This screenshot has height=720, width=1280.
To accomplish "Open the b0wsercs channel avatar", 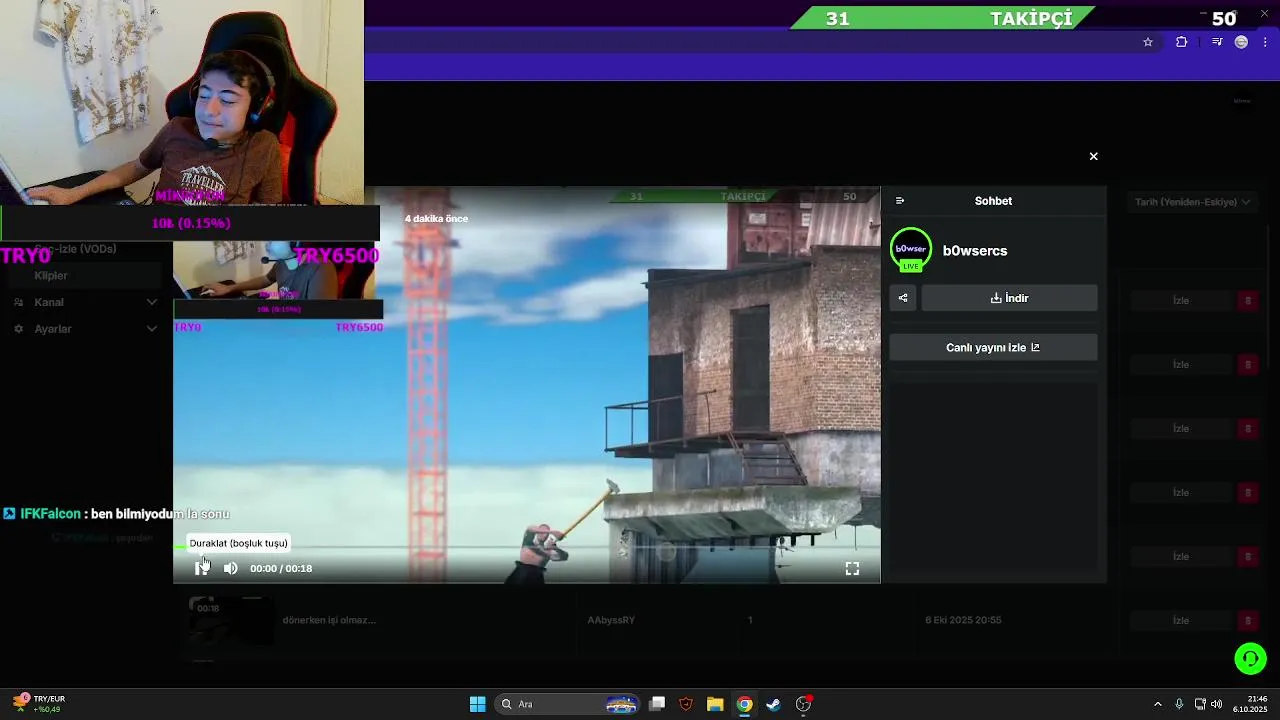I will coord(910,250).
